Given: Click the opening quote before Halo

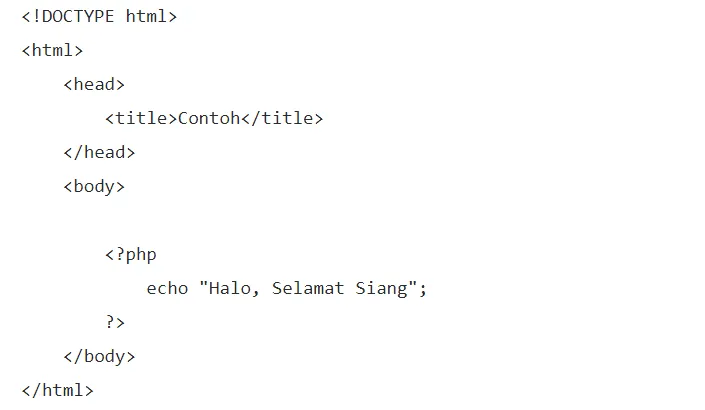Looking at the screenshot, I should [x=203, y=289].
